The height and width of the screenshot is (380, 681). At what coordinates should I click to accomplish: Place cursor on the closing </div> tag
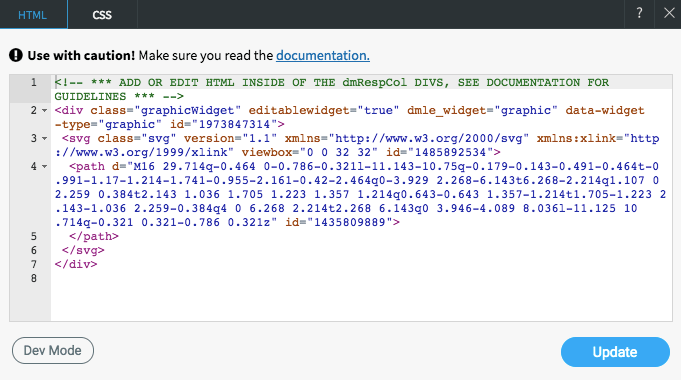[x=76, y=264]
